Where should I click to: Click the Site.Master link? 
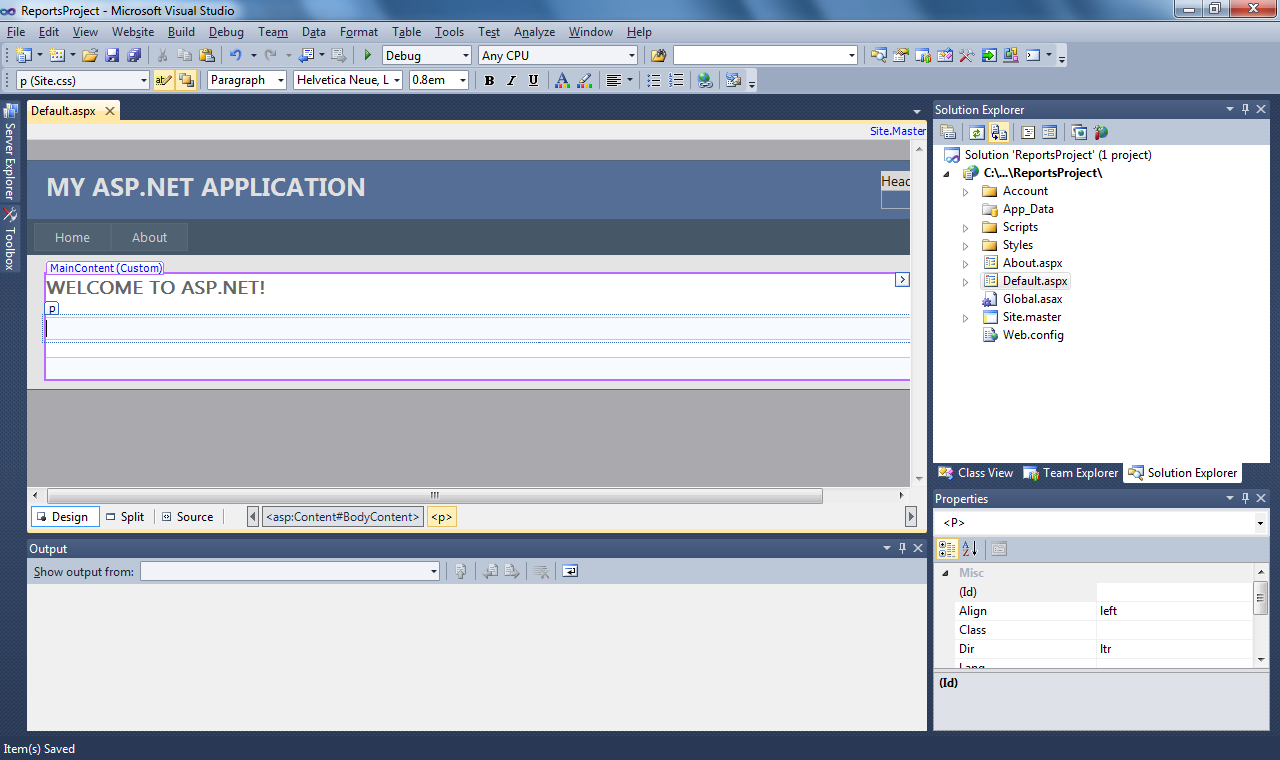tap(897, 131)
